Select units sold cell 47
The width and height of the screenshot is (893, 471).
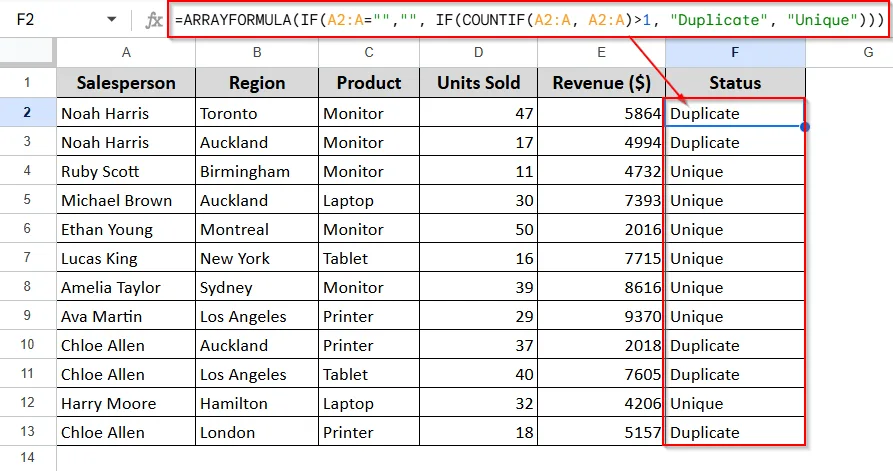[x=478, y=113]
